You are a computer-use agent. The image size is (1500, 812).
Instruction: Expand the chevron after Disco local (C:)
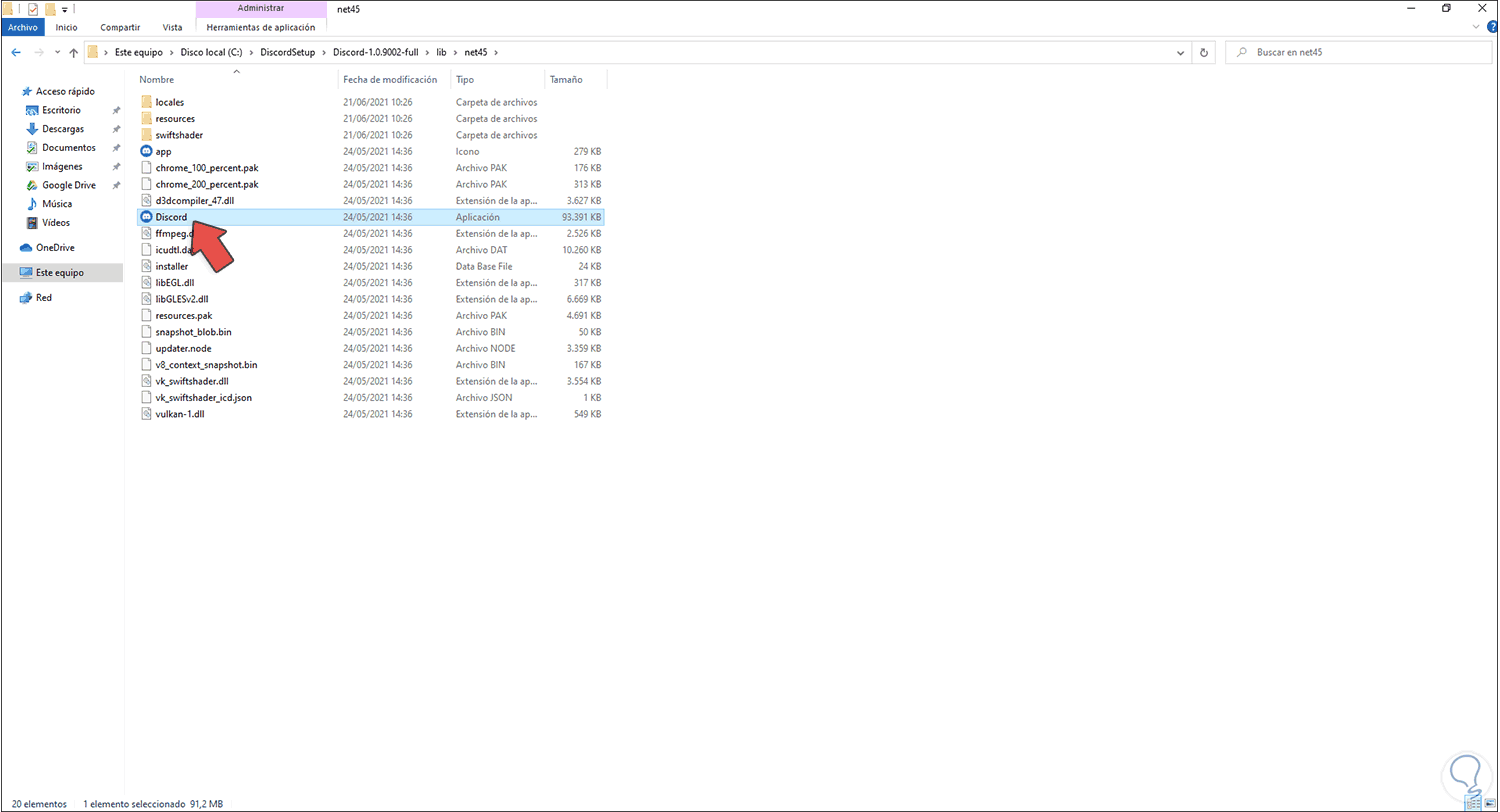[253, 52]
